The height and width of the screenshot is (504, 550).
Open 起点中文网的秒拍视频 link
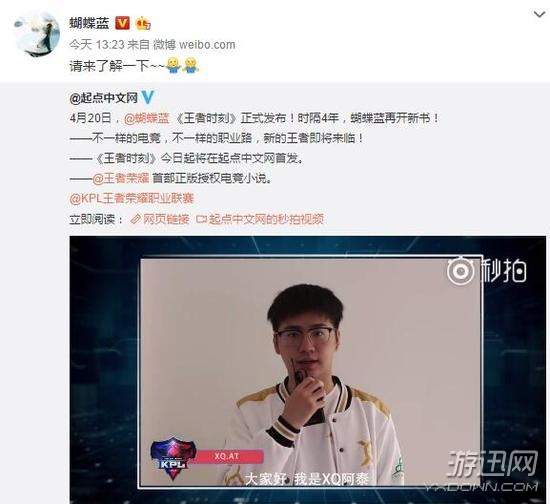tap(266, 219)
